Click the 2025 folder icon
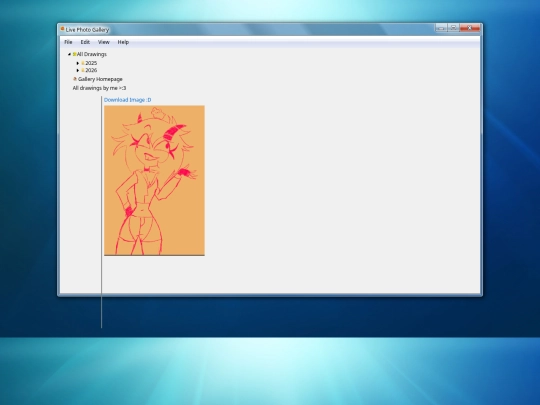The image size is (540, 405). tap(83, 63)
